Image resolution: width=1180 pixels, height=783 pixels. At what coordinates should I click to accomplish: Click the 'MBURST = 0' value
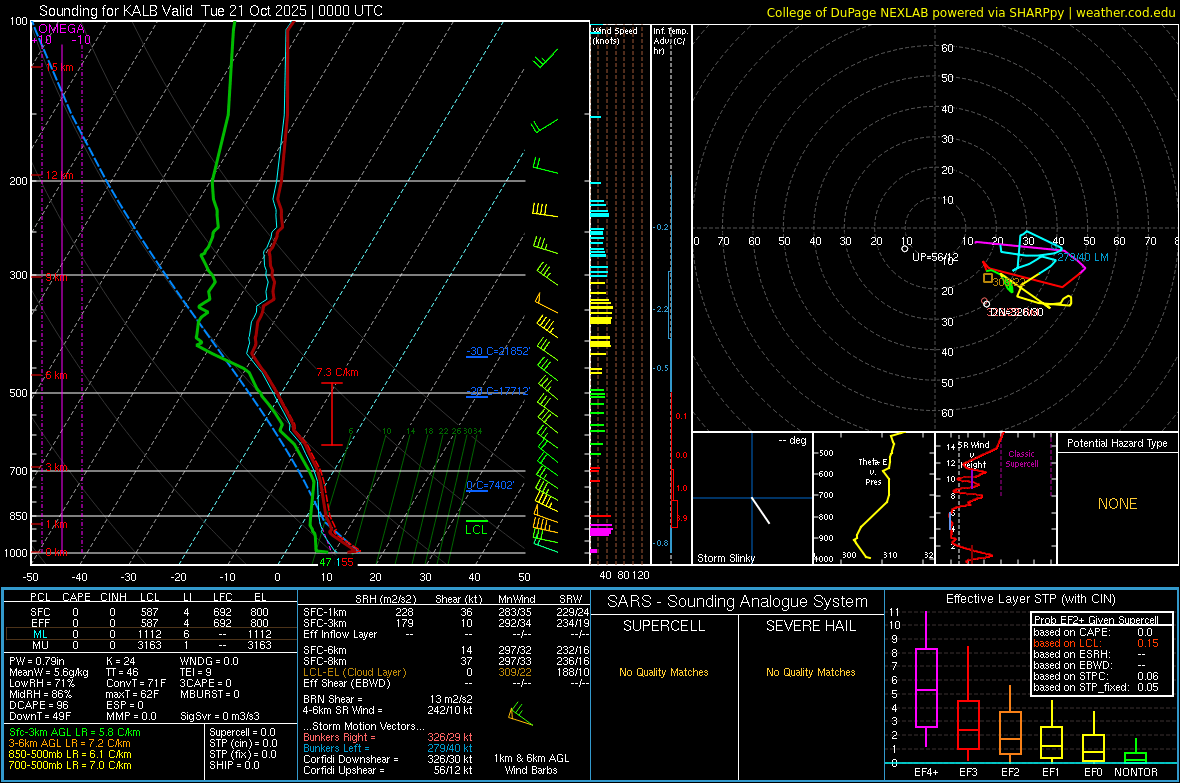[x=209, y=694]
